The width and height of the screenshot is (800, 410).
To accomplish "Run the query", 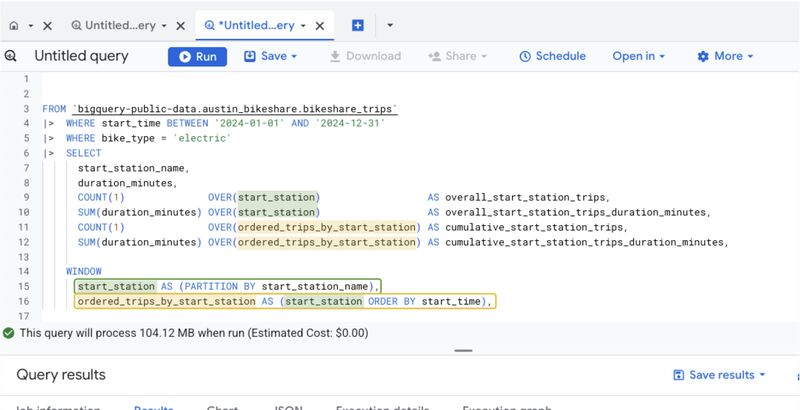I will [x=197, y=57].
